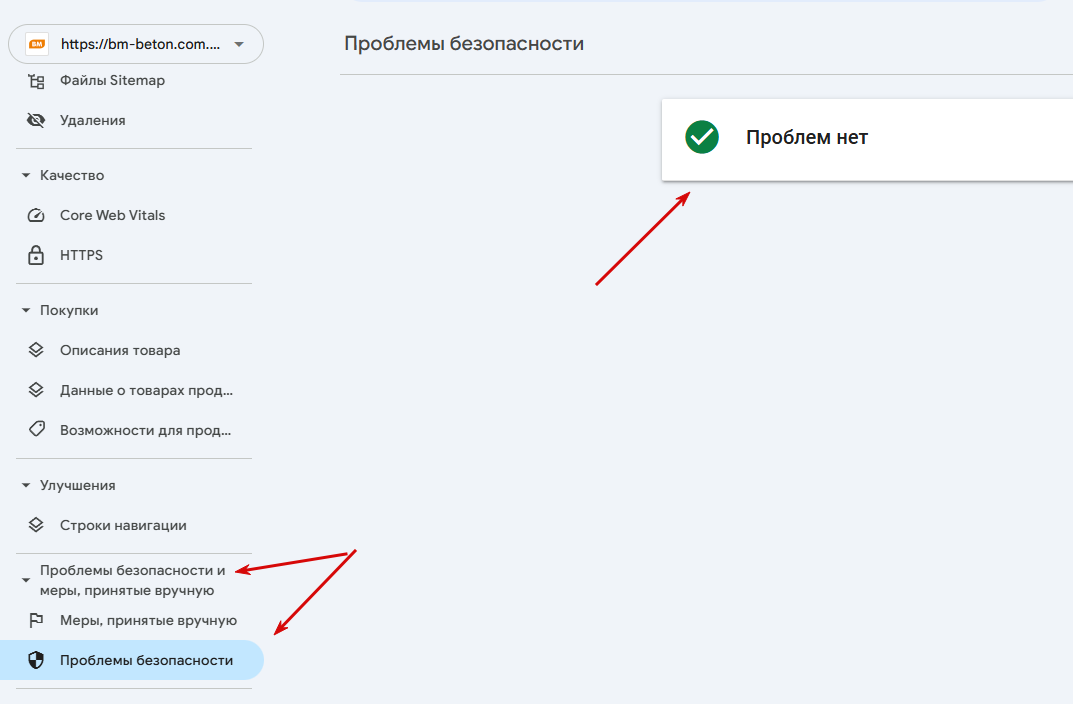The image size is (1073, 704).
Task: Collapse Проблемы безопасности и меры section arrow
Action: [26, 580]
